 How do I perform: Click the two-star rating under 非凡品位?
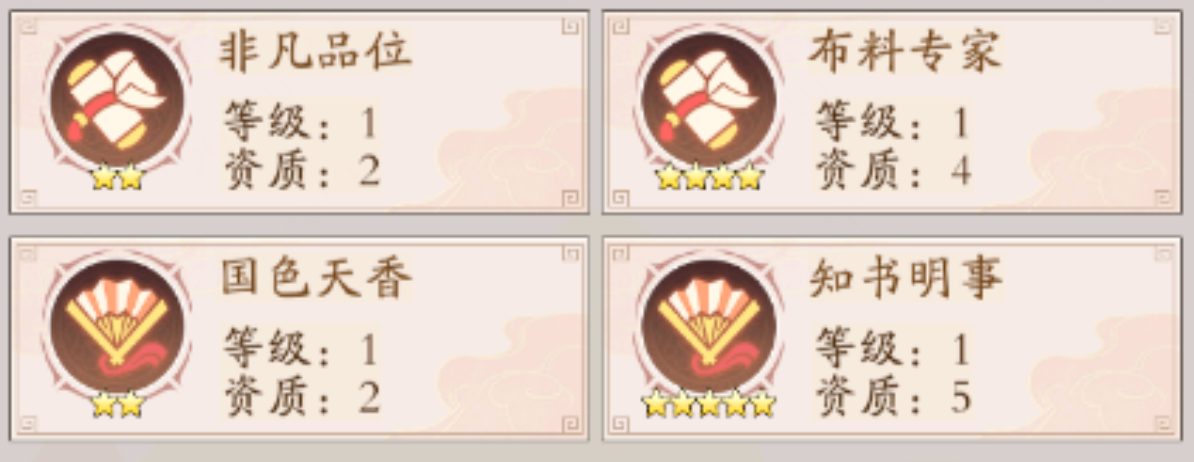click(117, 177)
